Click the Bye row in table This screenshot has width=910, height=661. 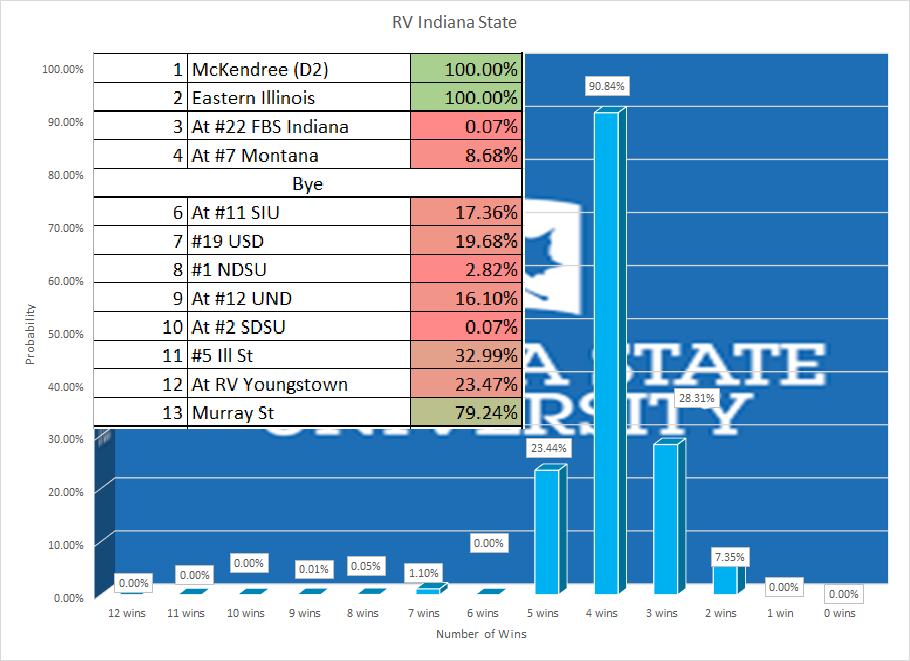(308, 184)
